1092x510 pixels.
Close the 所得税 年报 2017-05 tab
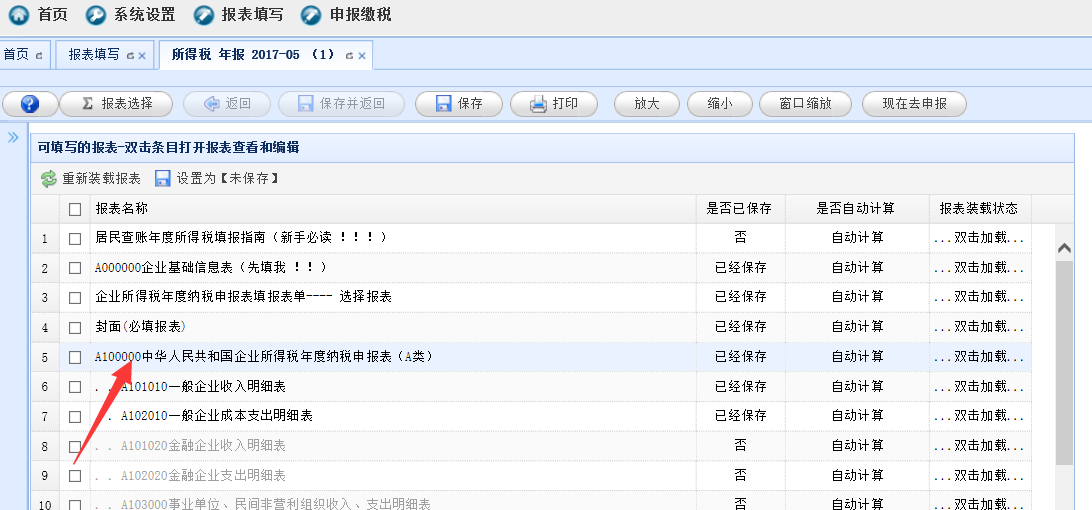(361, 56)
